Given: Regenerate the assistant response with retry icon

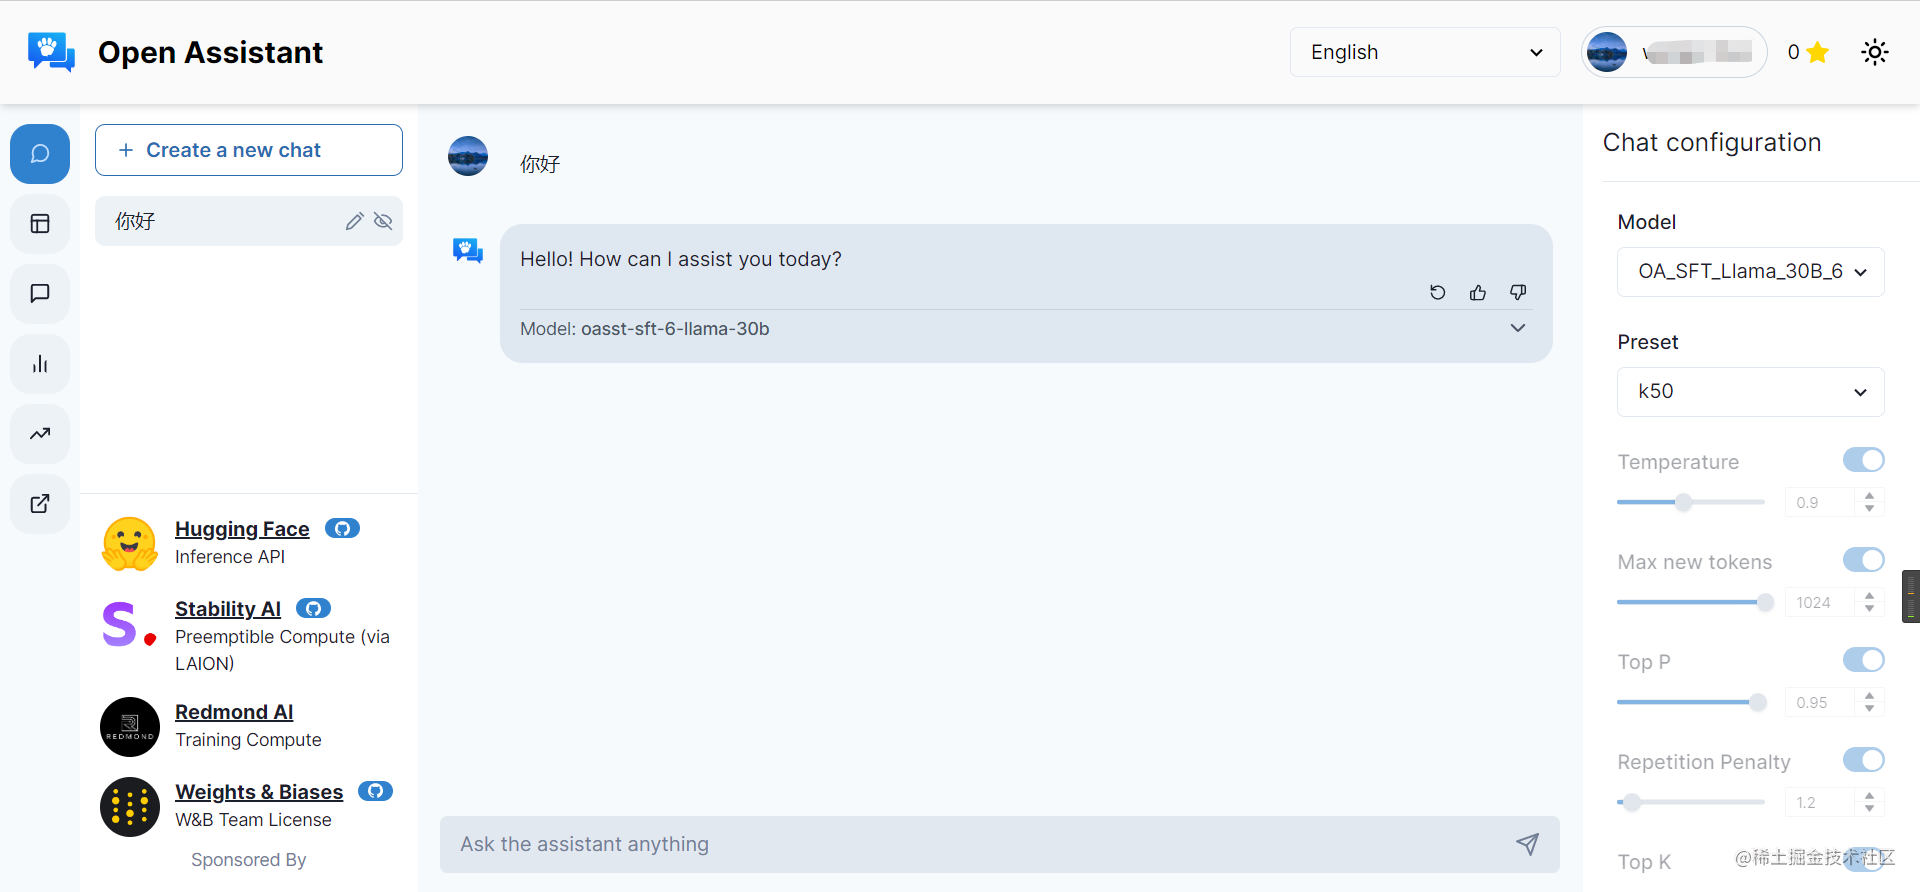Looking at the screenshot, I should tap(1438, 292).
